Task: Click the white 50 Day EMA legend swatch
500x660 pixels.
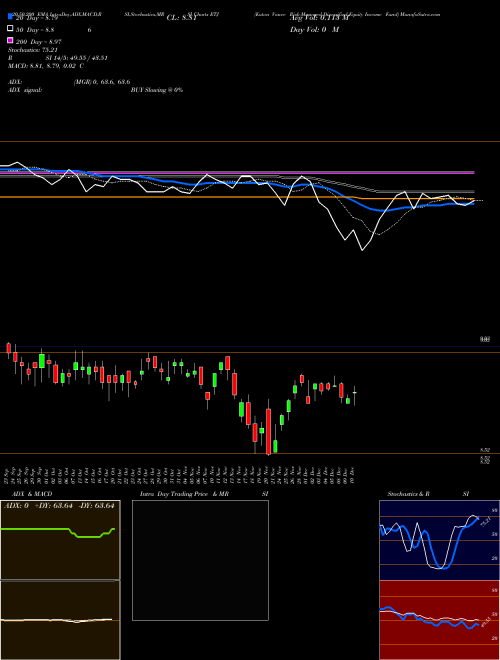Action: 10,29
